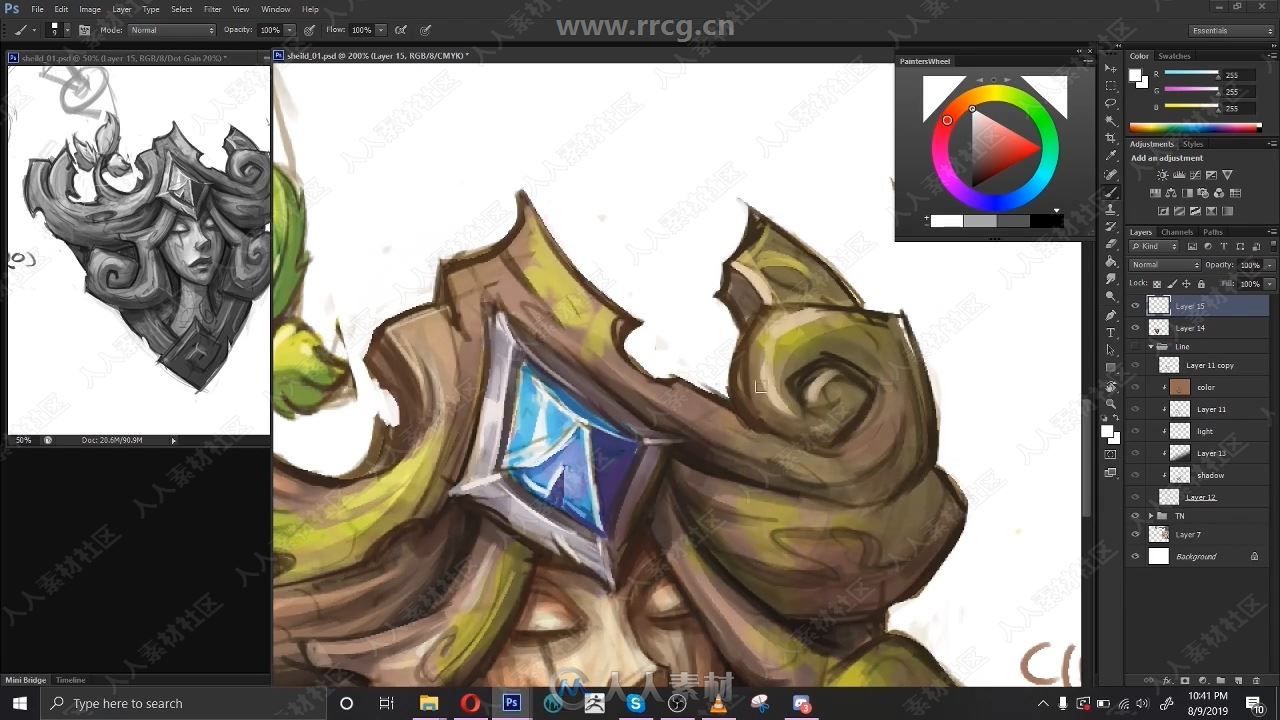Toggle lock transparent pixels

pos(1157,283)
